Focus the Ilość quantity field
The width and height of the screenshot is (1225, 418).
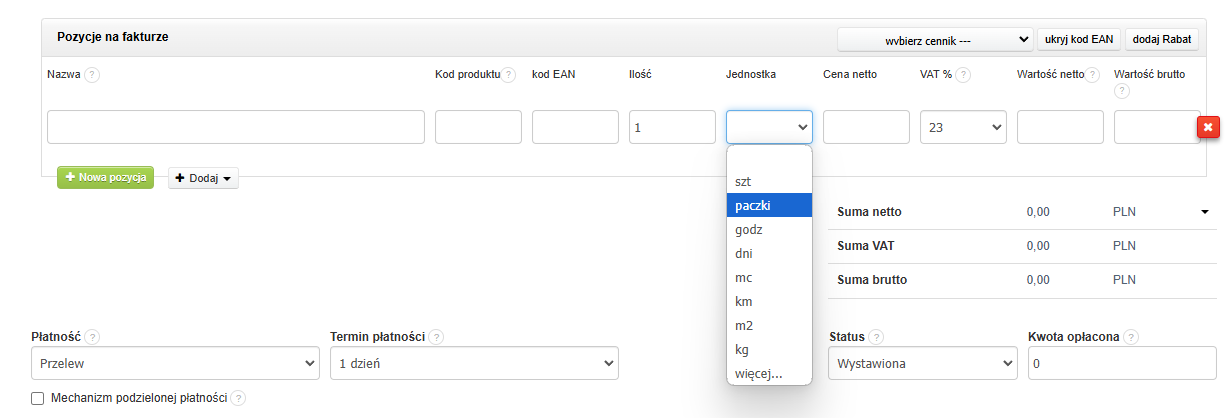(x=672, y=127)
